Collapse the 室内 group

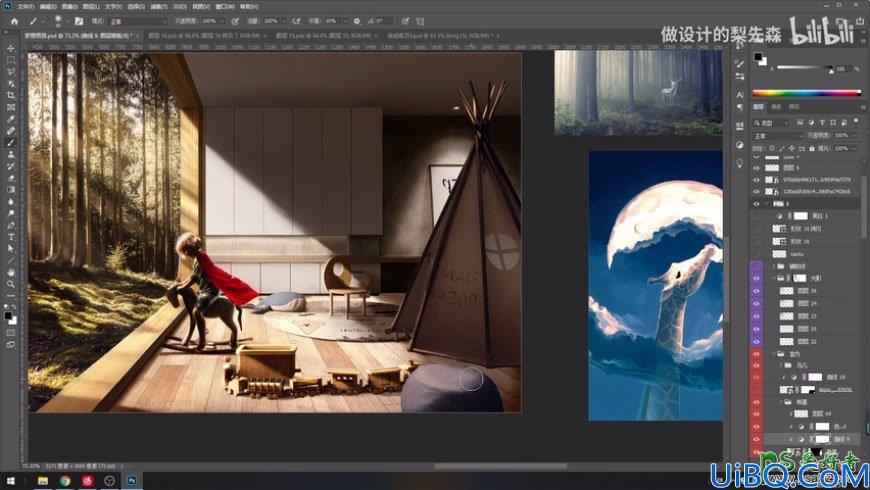click(x=773, y=353)
